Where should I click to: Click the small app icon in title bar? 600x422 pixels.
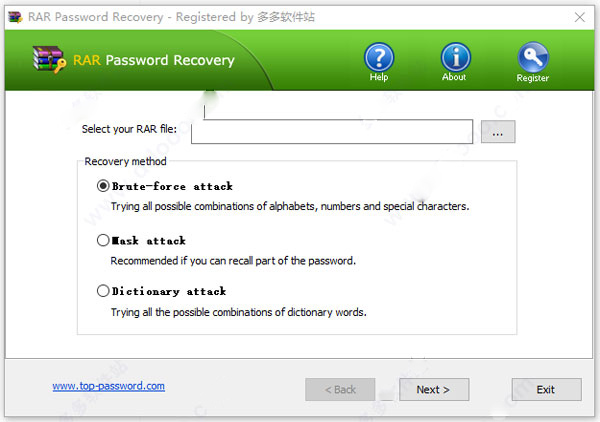[14, 15]
